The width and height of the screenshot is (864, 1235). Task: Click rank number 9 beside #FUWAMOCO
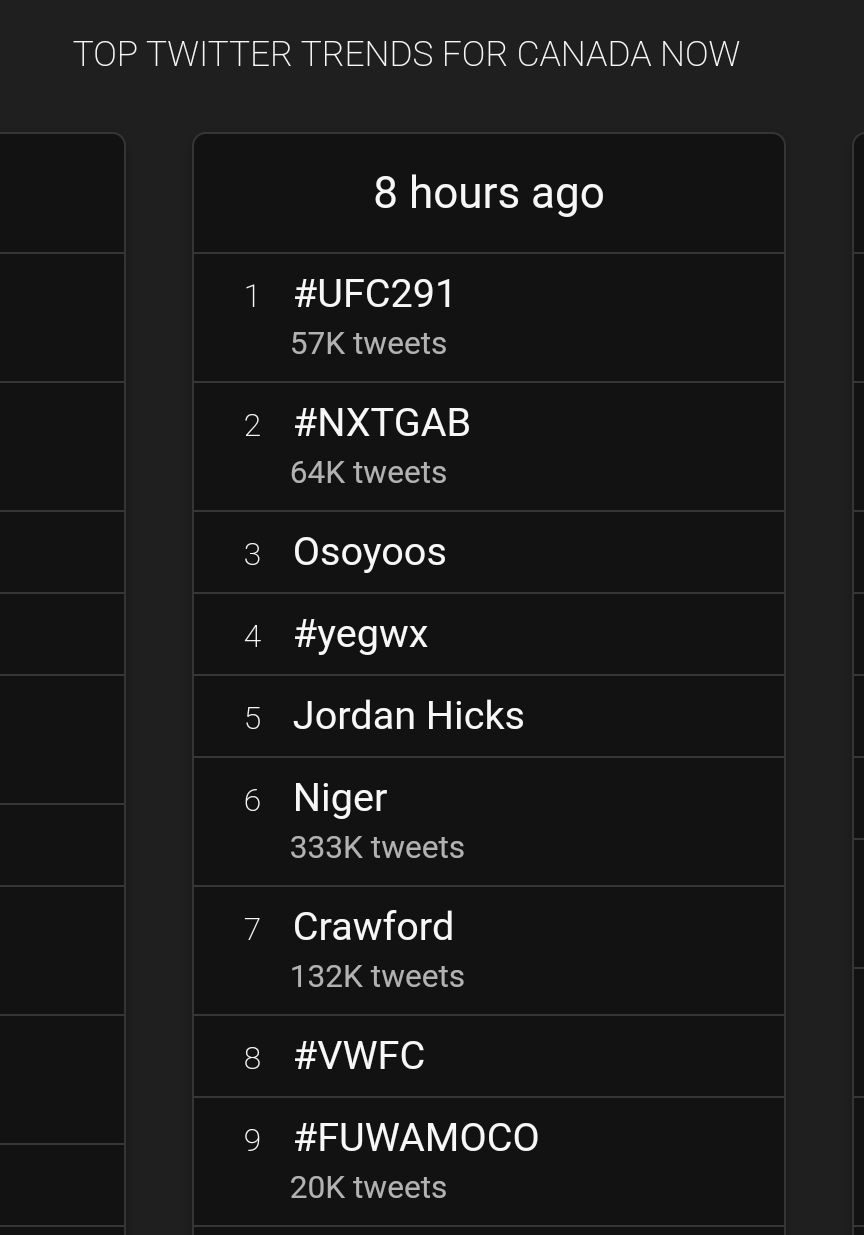tap(252, 1140)
